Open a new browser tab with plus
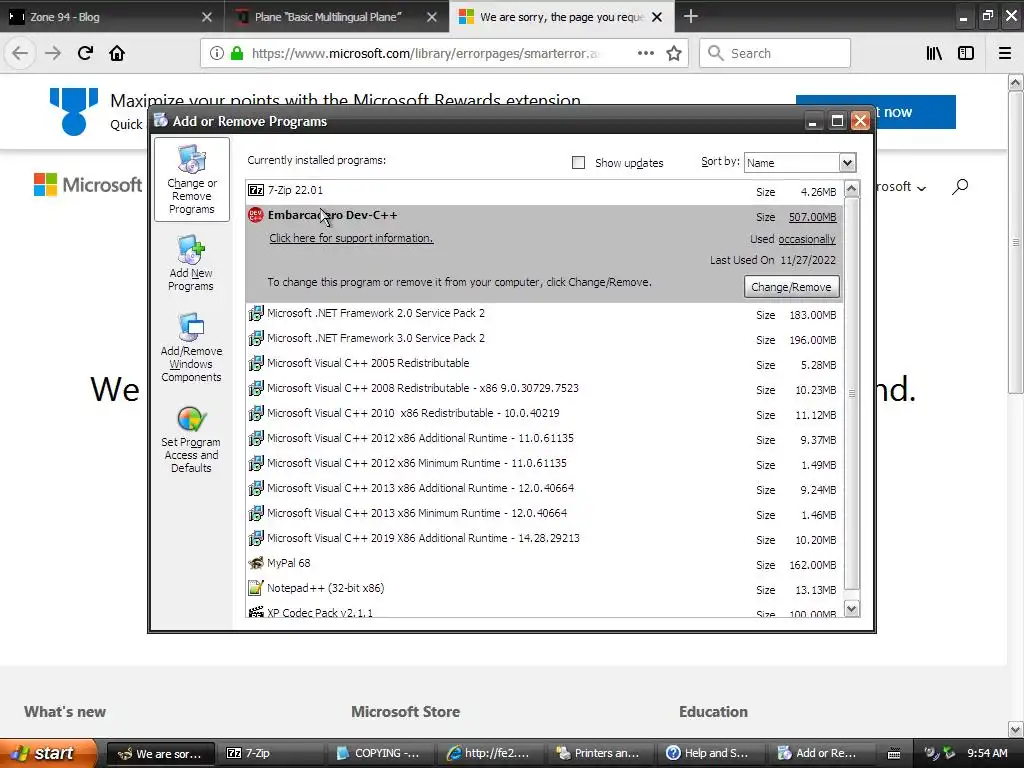The height and width of the screenshot is (768, 1024). pyautogui.click(x=690, y=16)
